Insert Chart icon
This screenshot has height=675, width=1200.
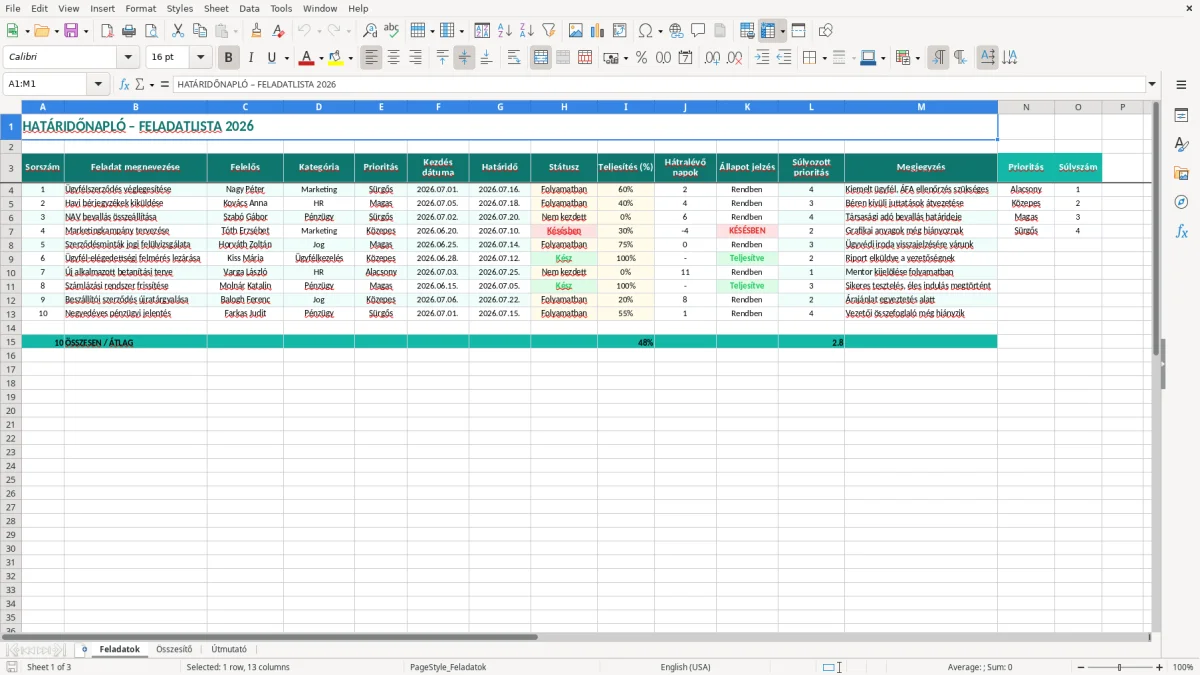click(x=598, y=31)
